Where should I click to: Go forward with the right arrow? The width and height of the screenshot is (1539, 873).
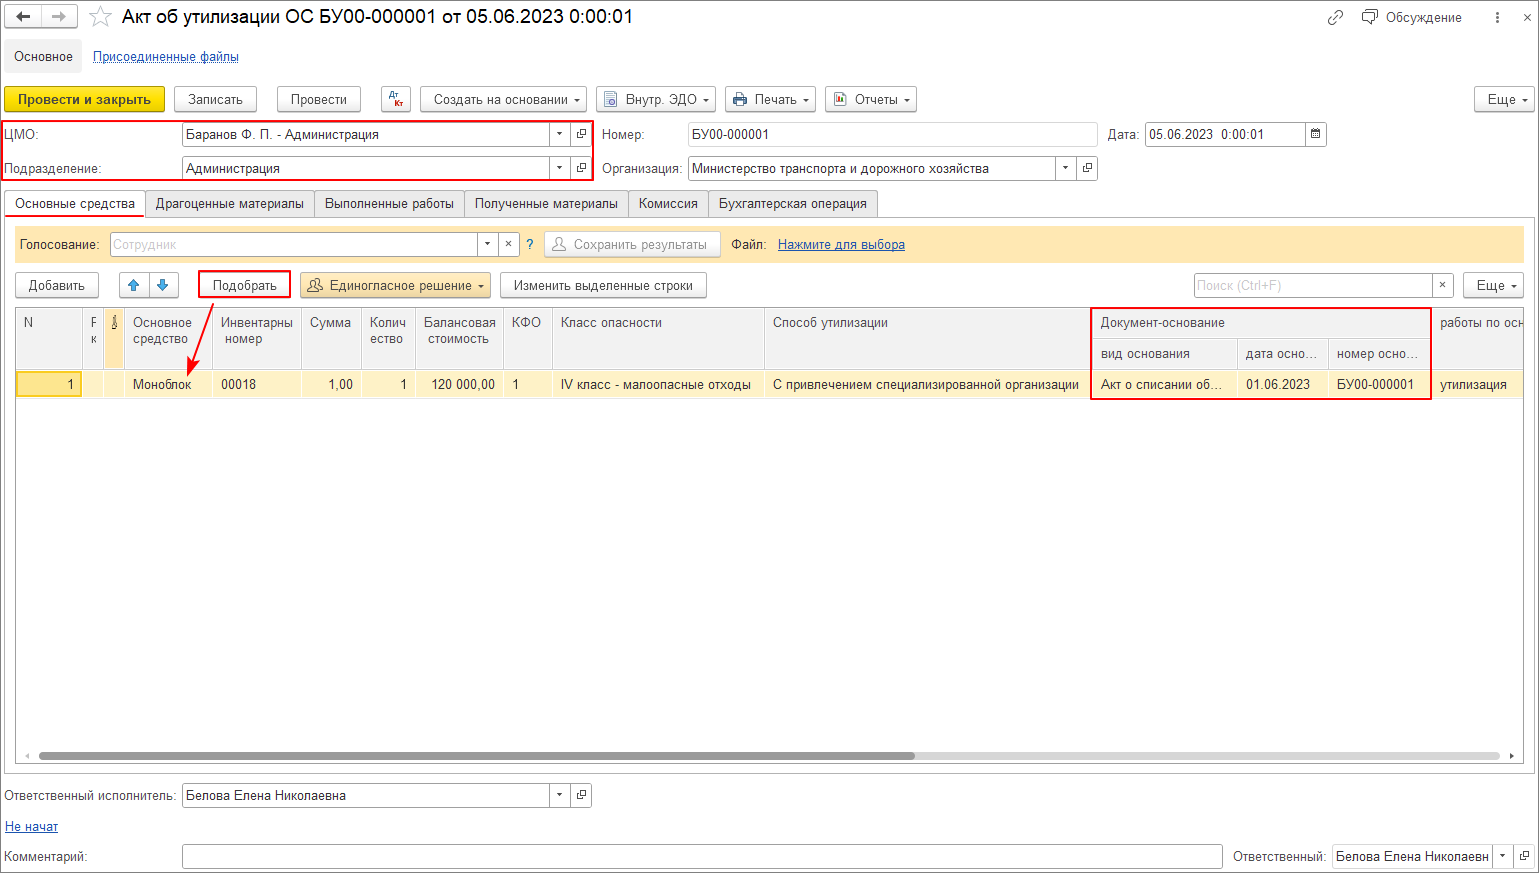point(59,17)
